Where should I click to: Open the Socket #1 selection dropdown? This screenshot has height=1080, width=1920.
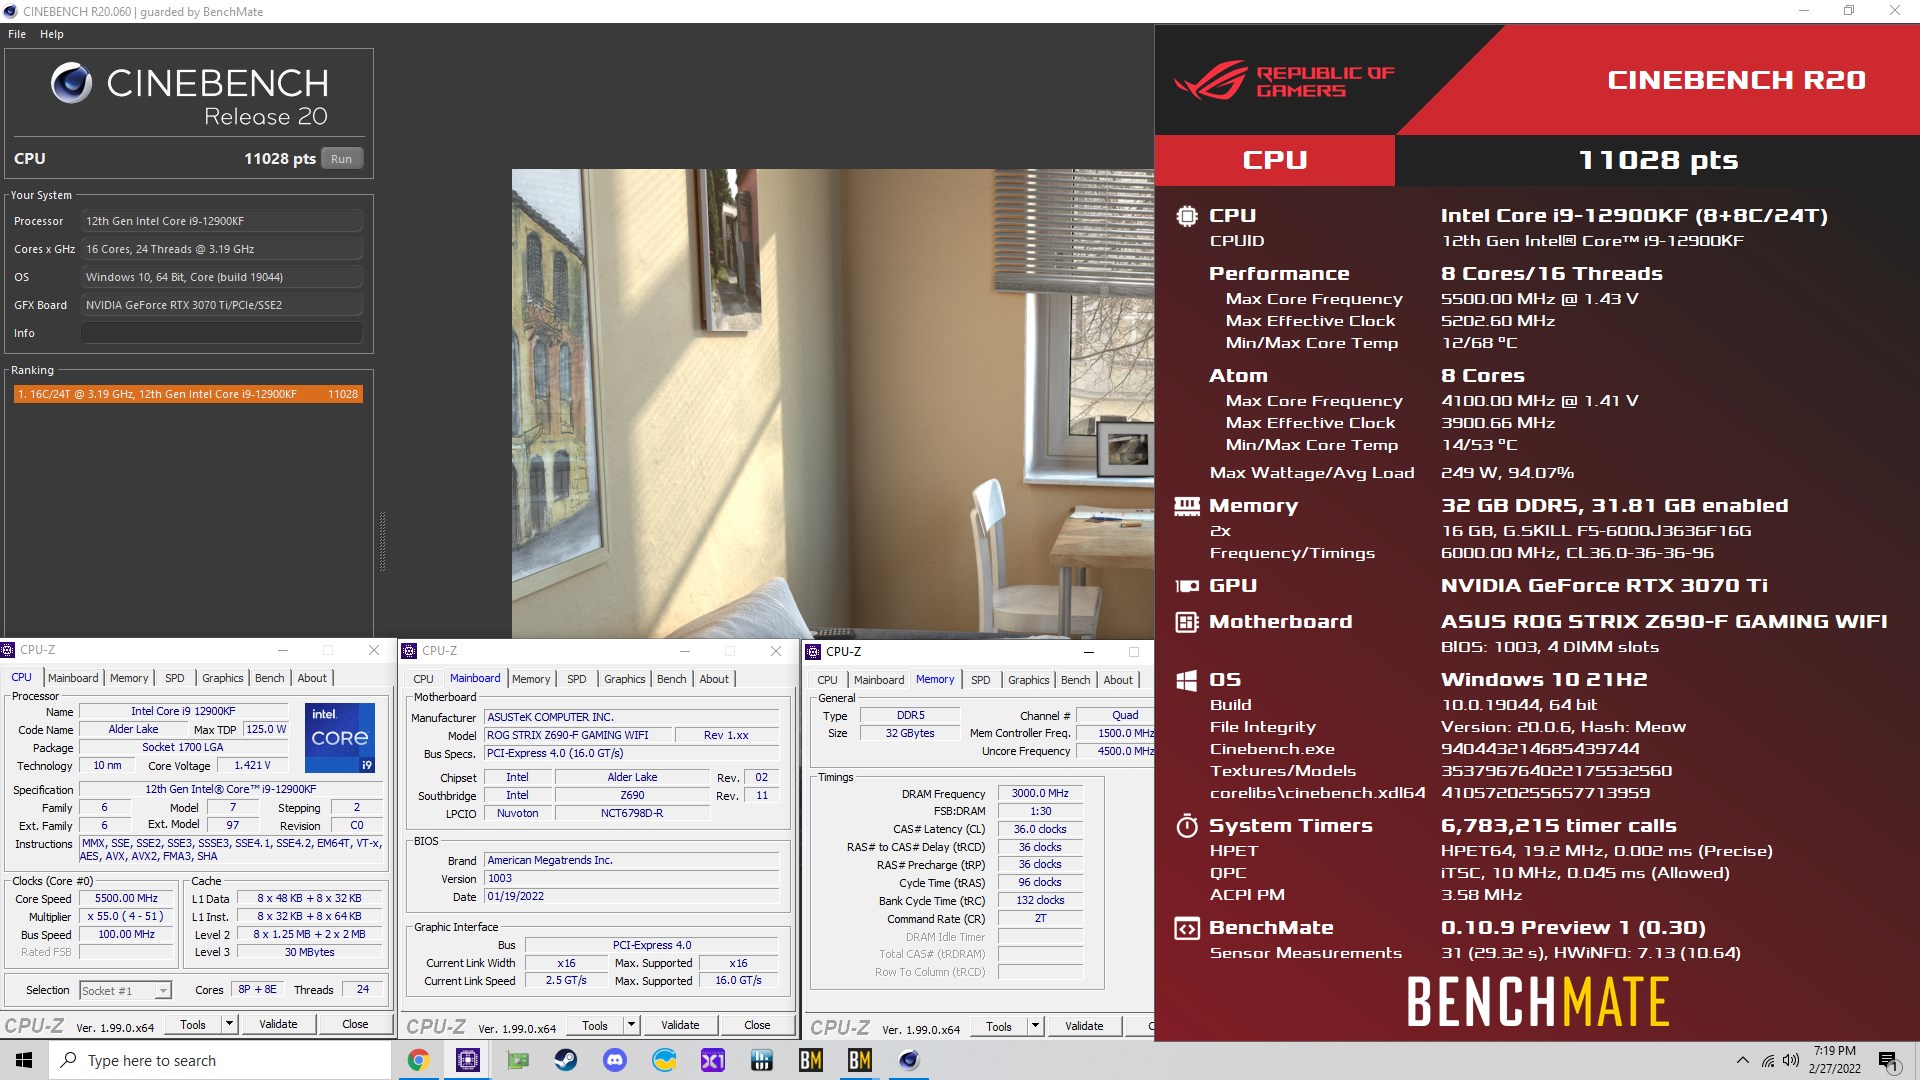(x=125, y=991)
